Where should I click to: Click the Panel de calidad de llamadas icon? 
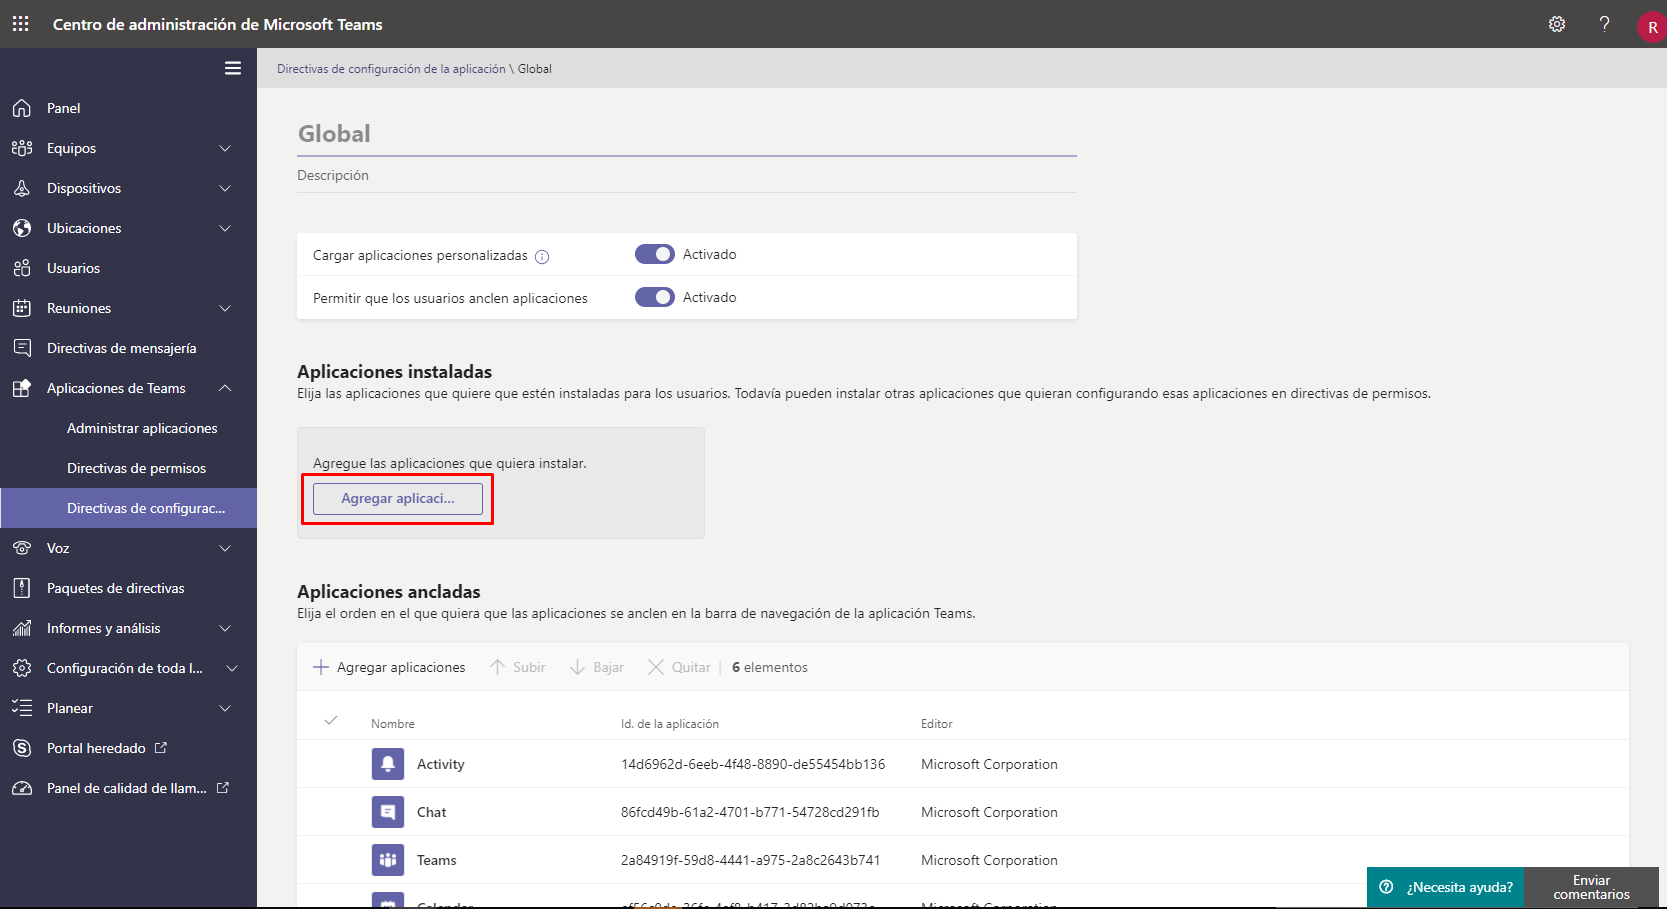pos(22,788)
